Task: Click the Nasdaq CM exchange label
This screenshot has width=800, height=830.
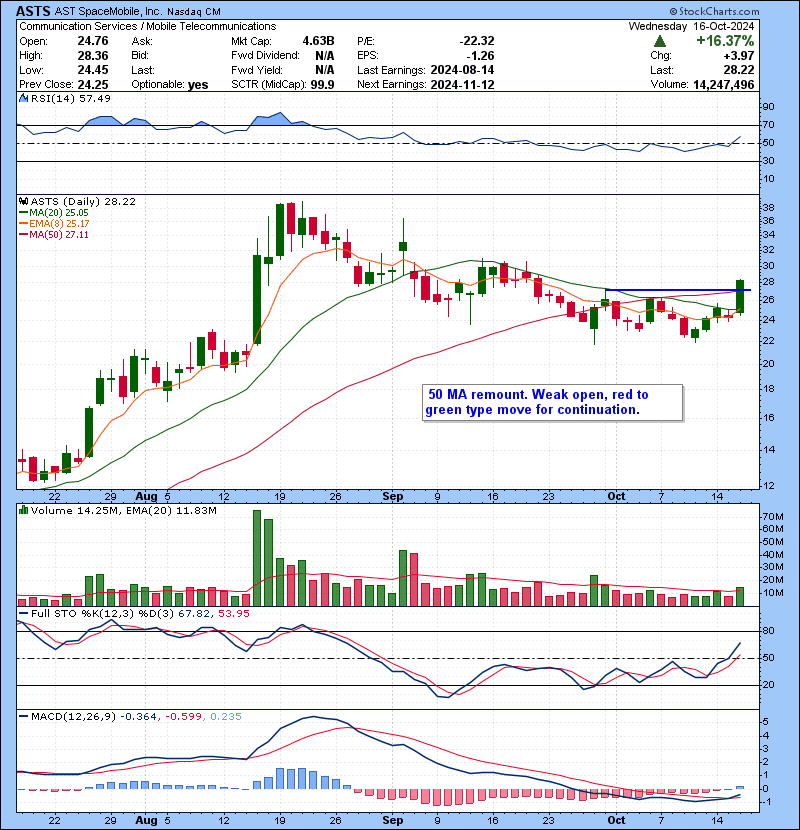Action: tap(194, 12)
